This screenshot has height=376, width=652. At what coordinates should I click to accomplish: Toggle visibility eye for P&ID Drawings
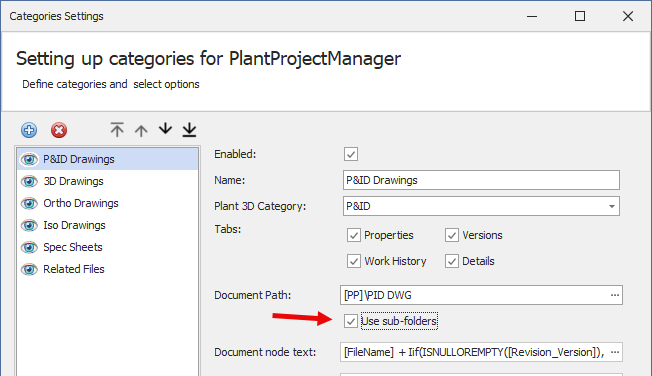coord(29,159)
